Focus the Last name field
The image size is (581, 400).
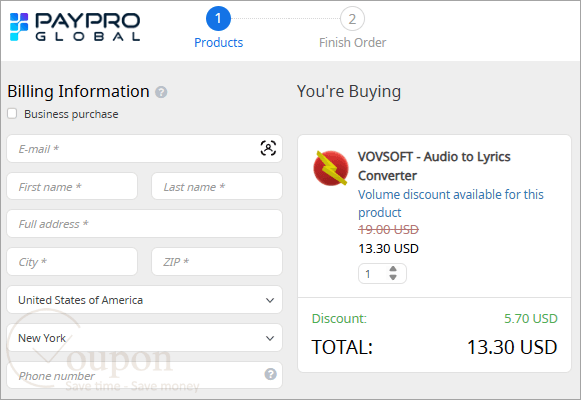[217, 186]
